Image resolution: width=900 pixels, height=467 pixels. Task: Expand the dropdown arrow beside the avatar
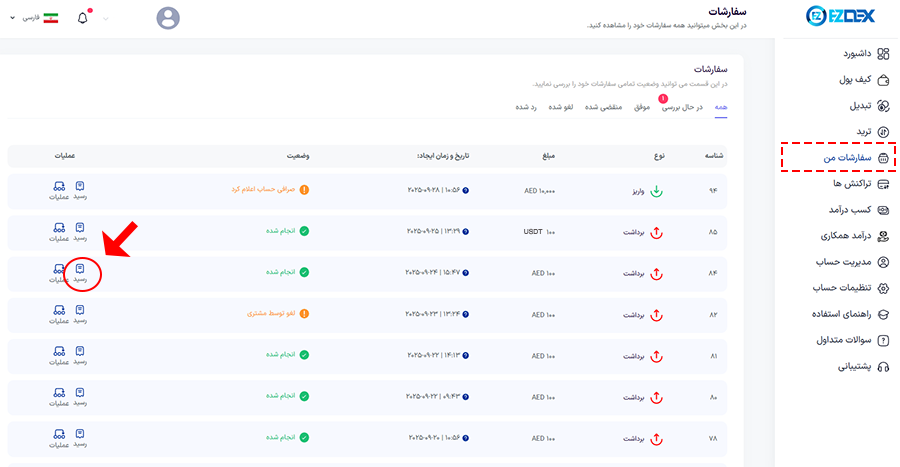point(107,18)
